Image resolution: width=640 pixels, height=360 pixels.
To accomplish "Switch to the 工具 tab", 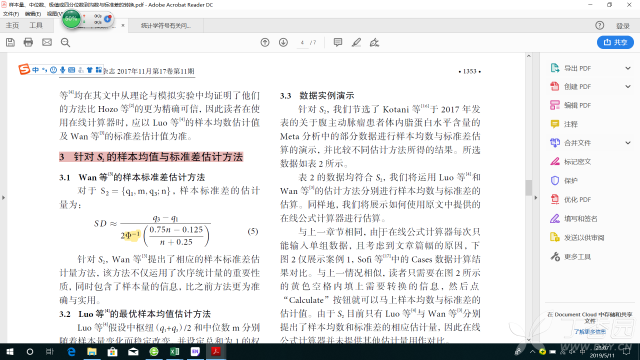I will [36, 25].
